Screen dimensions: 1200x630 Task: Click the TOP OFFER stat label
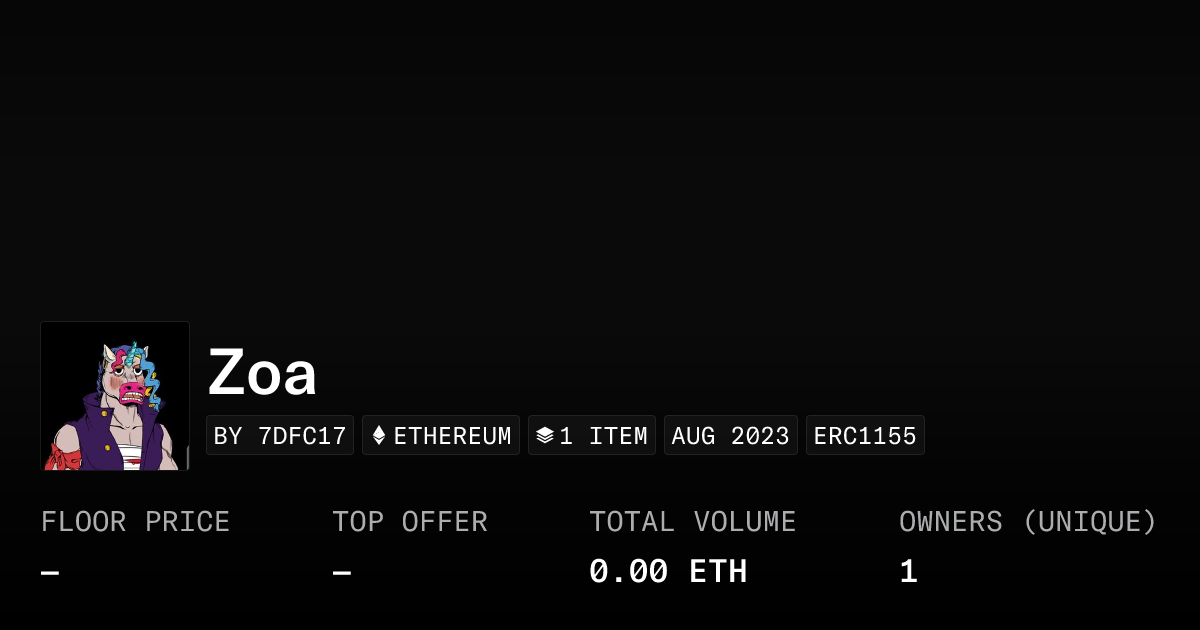410,522
